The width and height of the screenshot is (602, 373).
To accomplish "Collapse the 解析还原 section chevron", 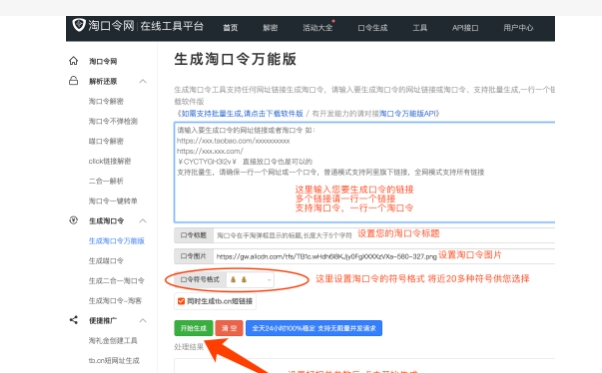I will tap(143, 81).
